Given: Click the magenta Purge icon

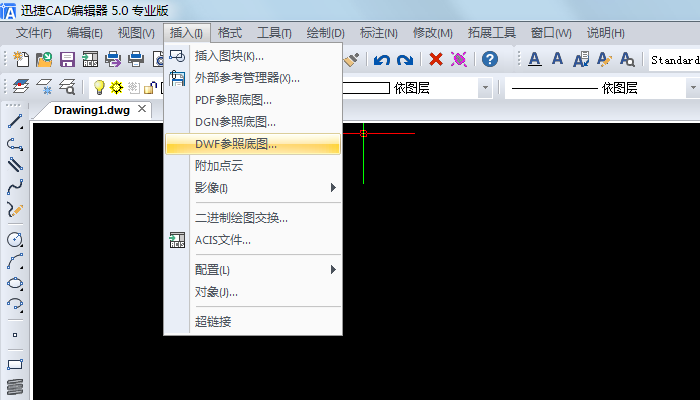Looking at the screenshot, I should 458,59.
